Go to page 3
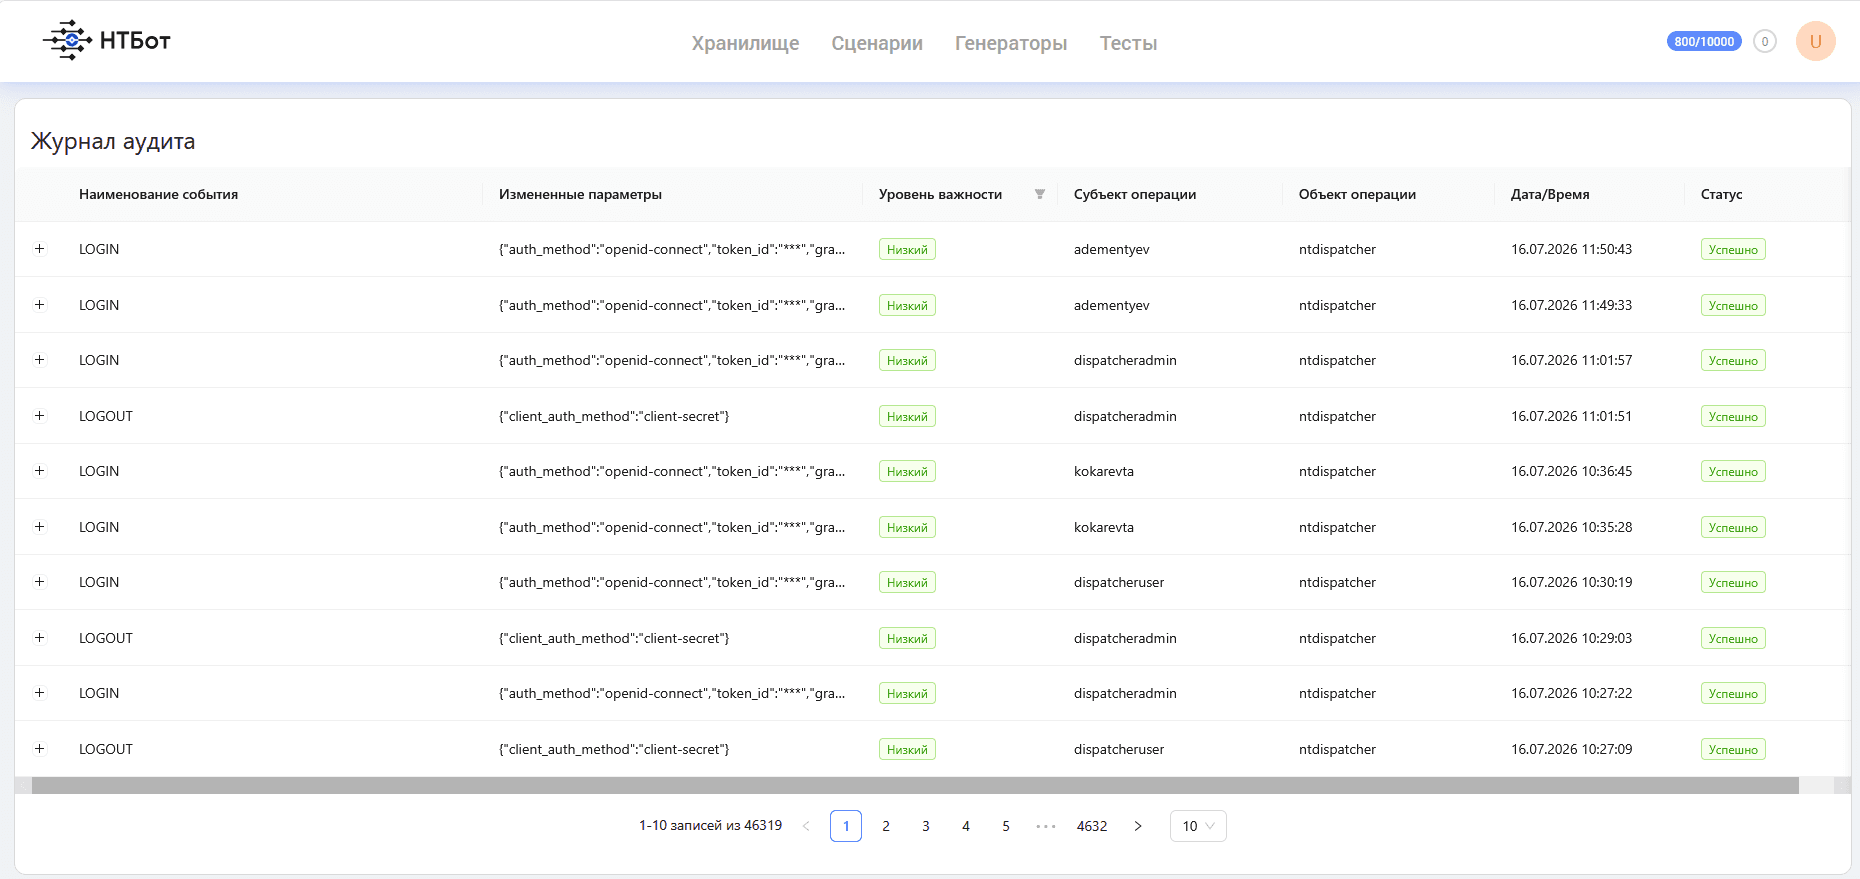This screenshot has width=1860, height=879. pyautogui.click(x=926, y=826)
